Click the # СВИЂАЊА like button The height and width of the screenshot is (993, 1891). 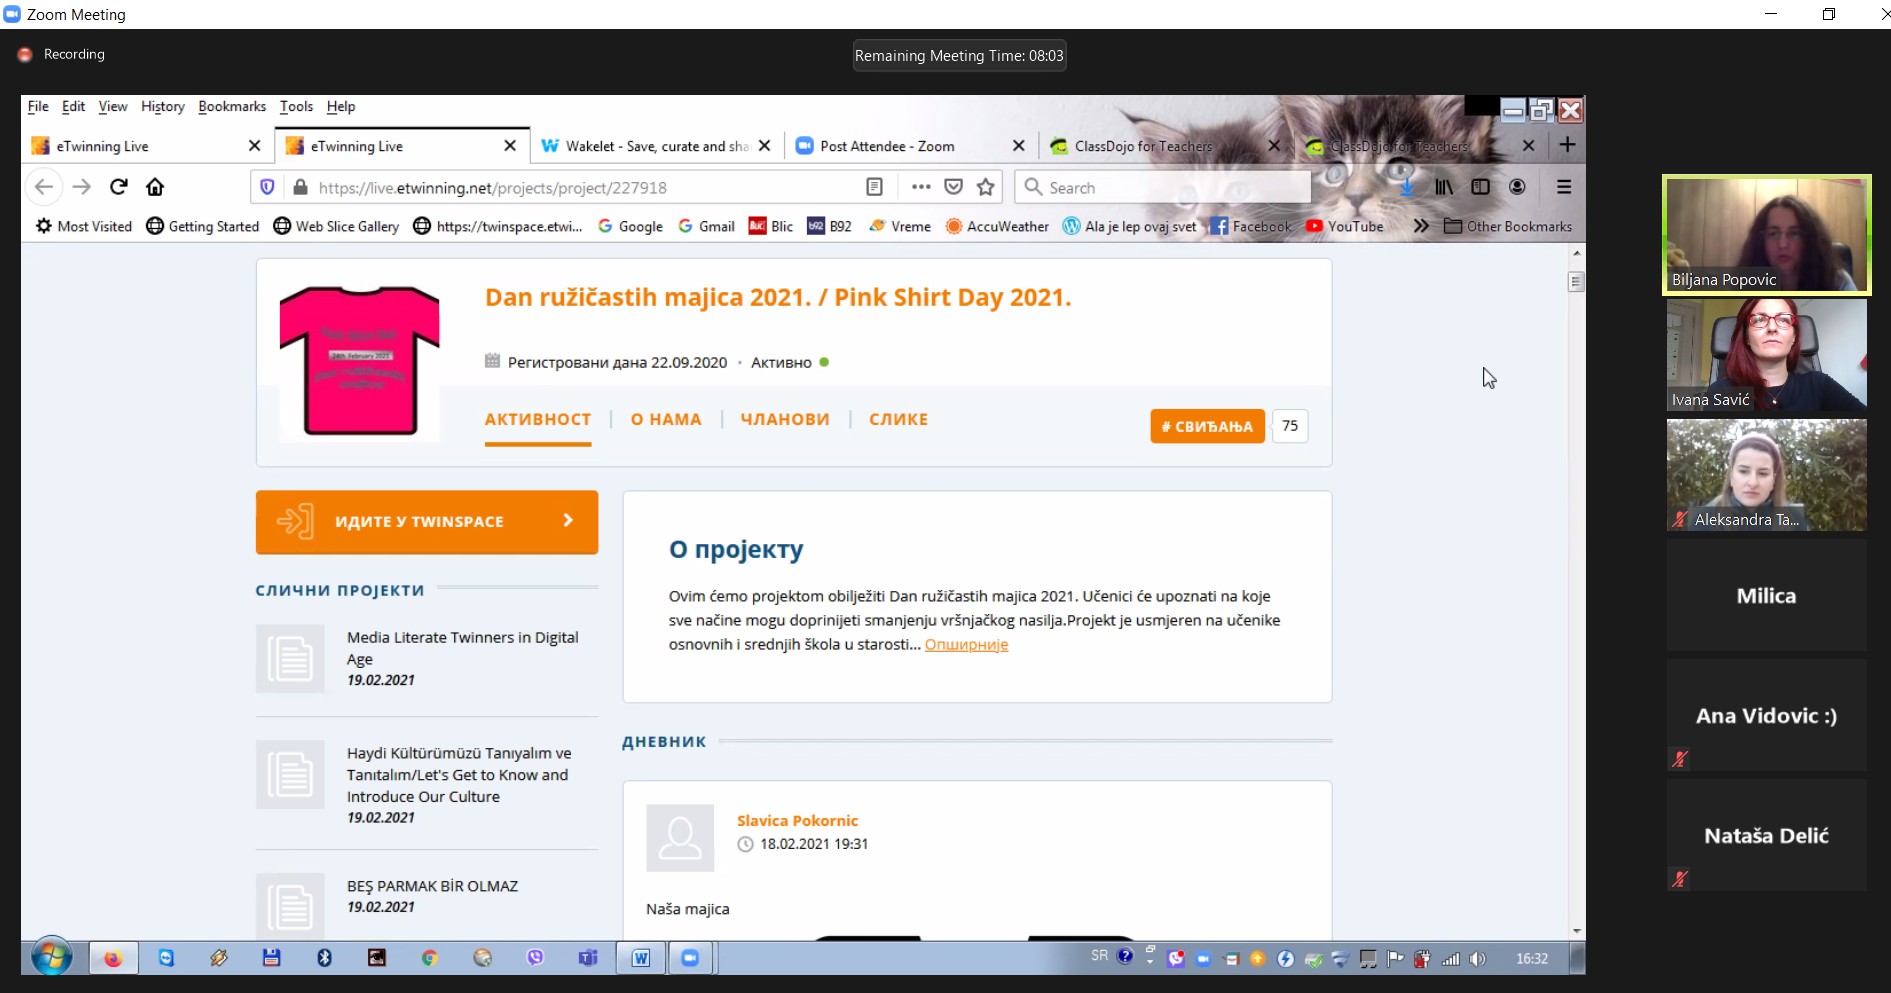coord(1207,426)
